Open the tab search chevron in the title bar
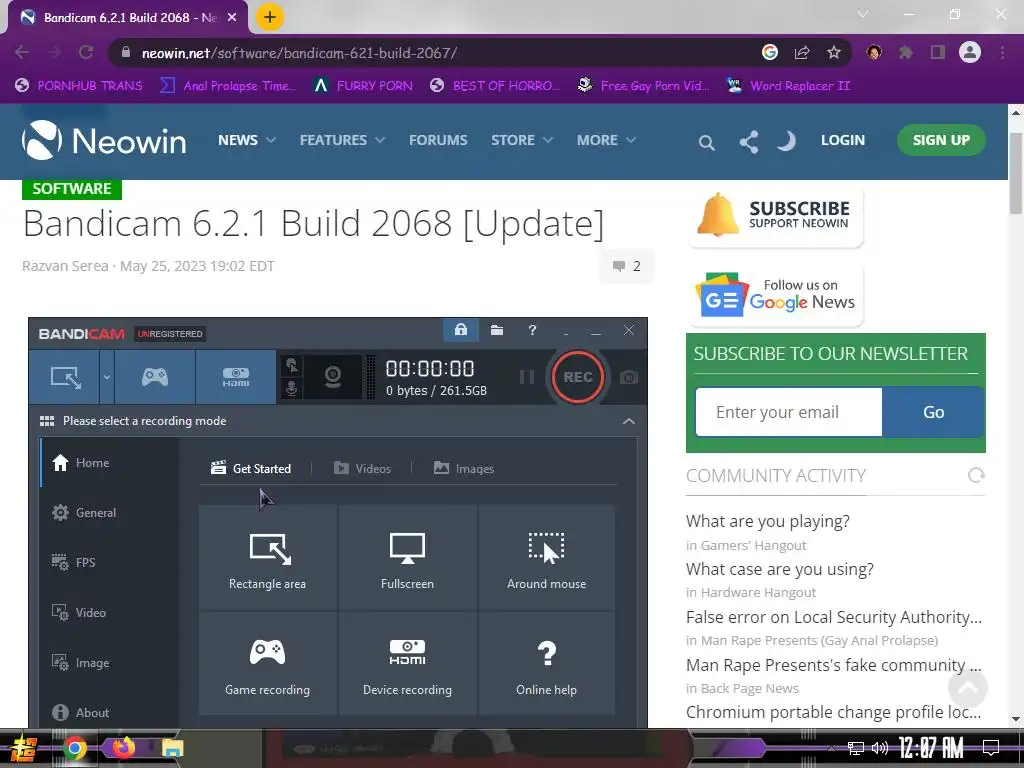The width and height of the screenshot is (1024, 768). point(863,14)
